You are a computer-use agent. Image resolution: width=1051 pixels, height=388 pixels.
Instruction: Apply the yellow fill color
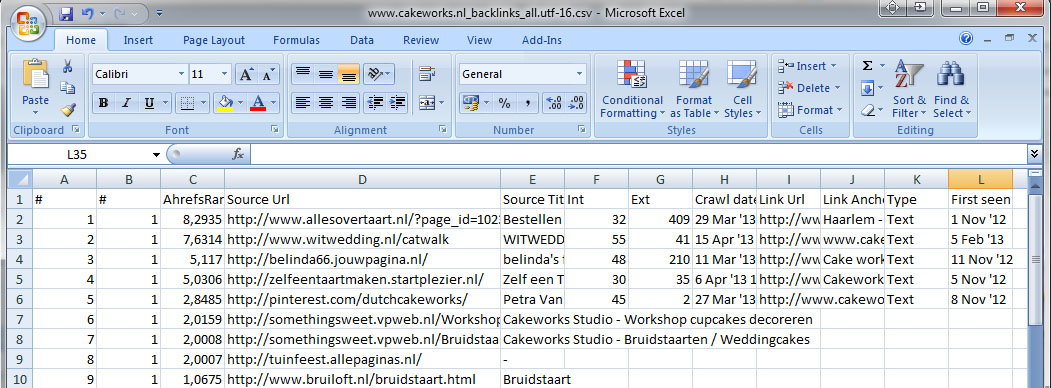225,103
